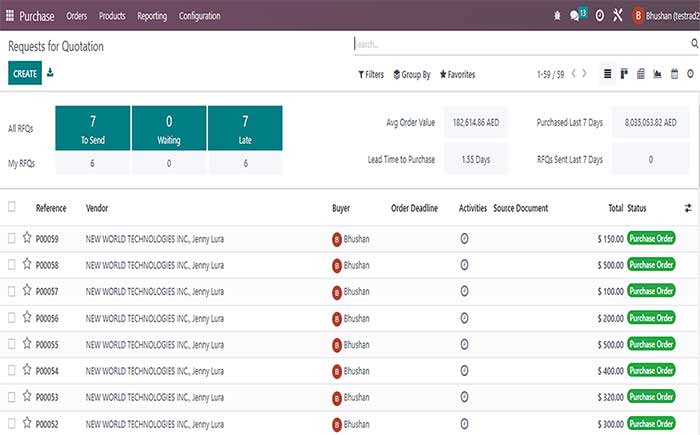The height and width of the screenshot is (435, 700).
Task: Select the P00057 row checkbox
Action: coord(12,291)
